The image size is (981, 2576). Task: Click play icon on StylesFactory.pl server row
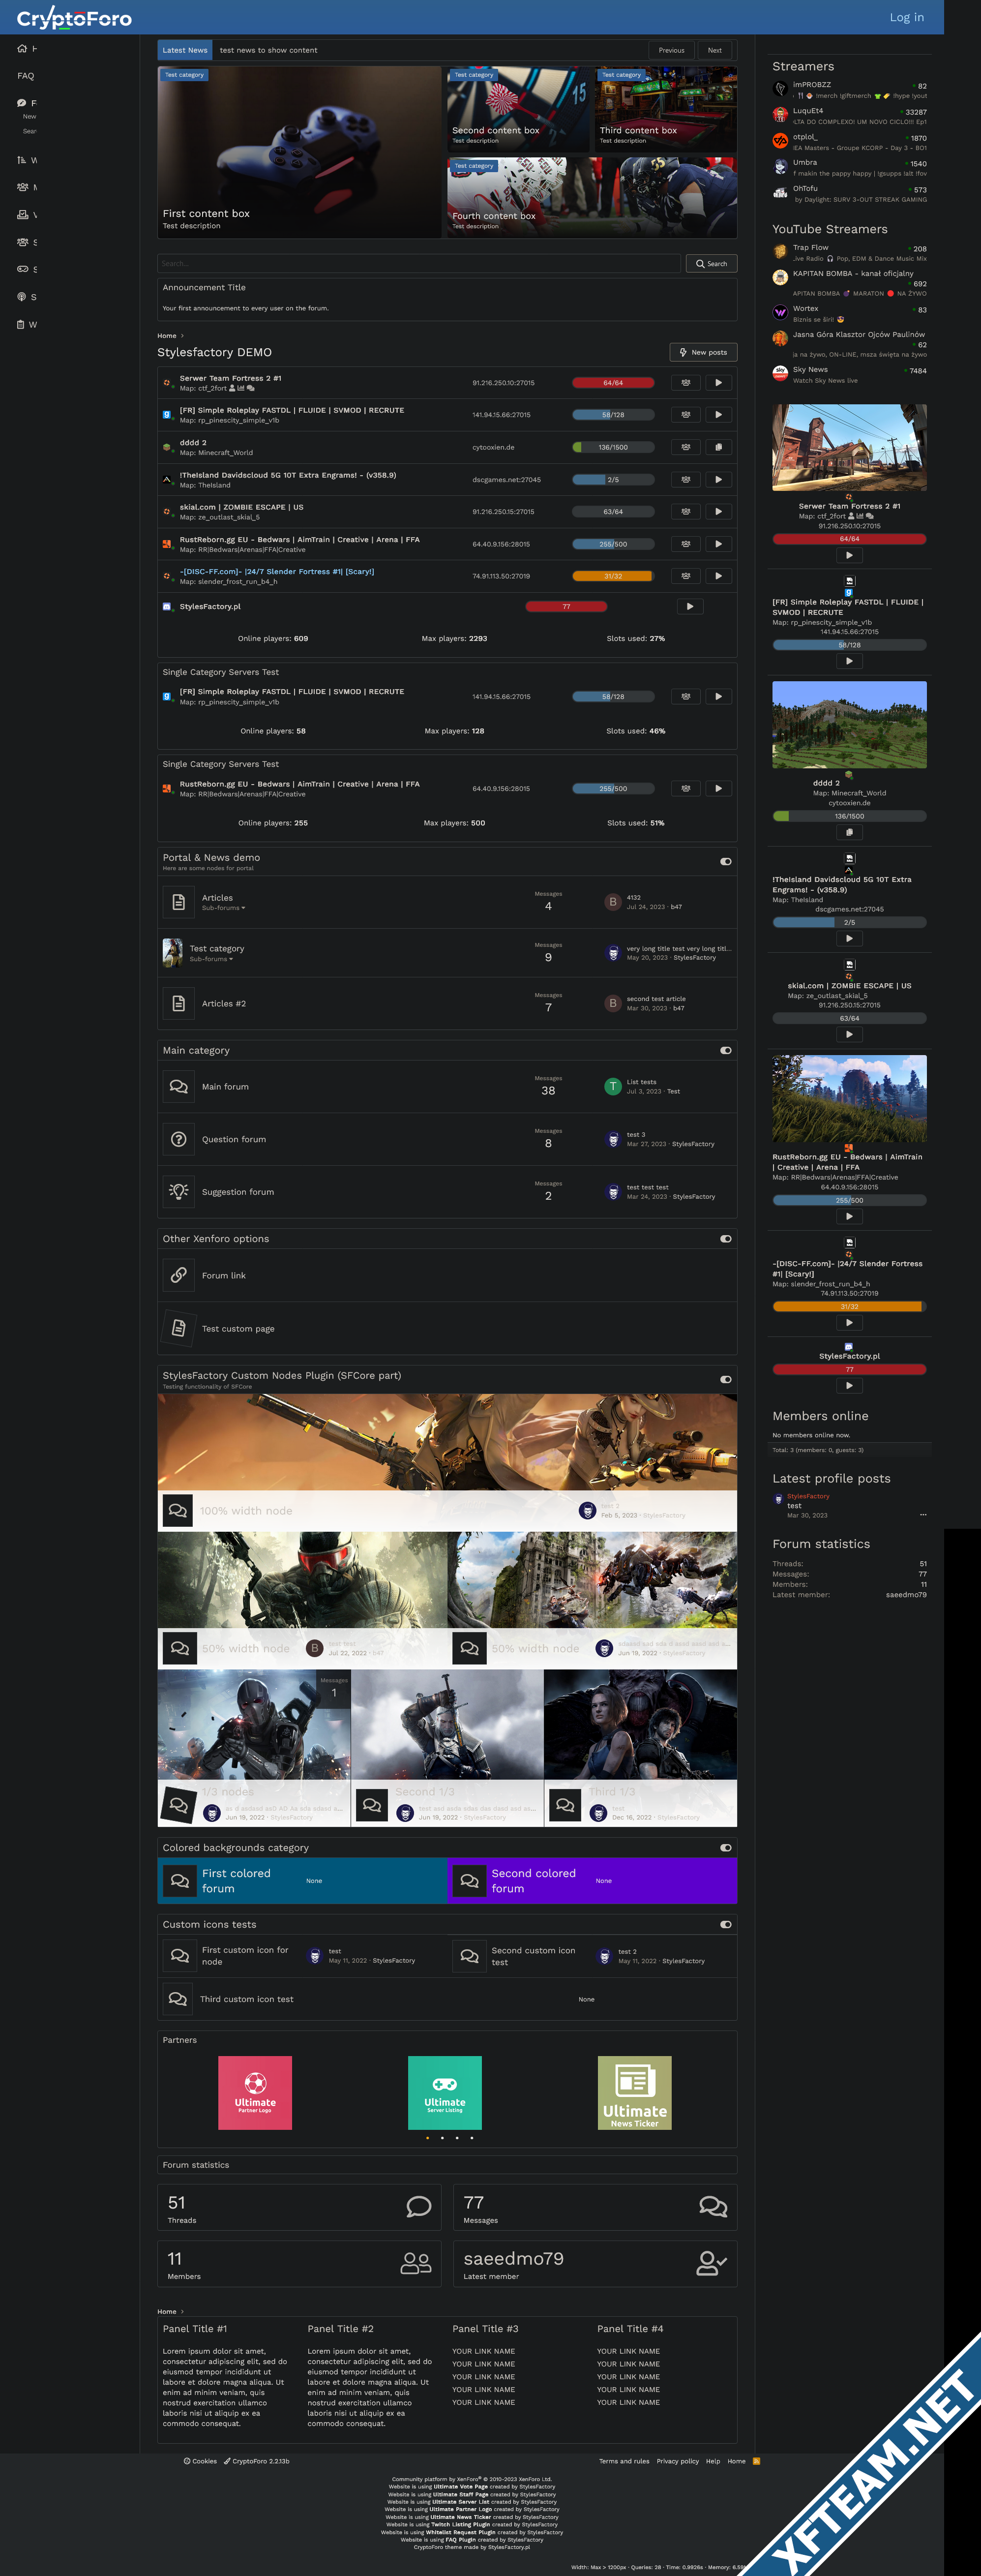[689, 607]
